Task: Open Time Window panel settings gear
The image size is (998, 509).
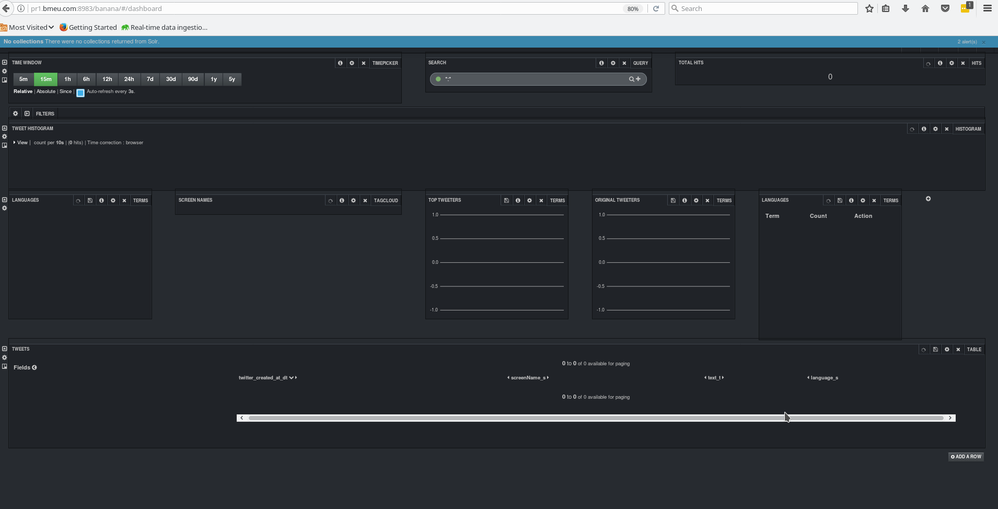Action: (351, 63)
